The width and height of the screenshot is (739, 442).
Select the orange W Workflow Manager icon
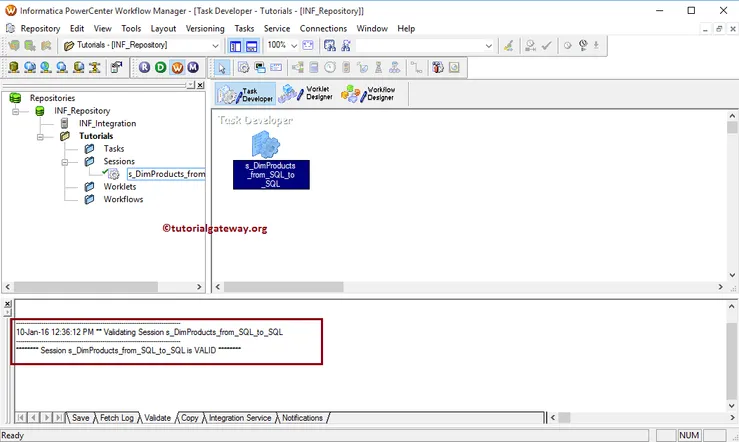177,67
